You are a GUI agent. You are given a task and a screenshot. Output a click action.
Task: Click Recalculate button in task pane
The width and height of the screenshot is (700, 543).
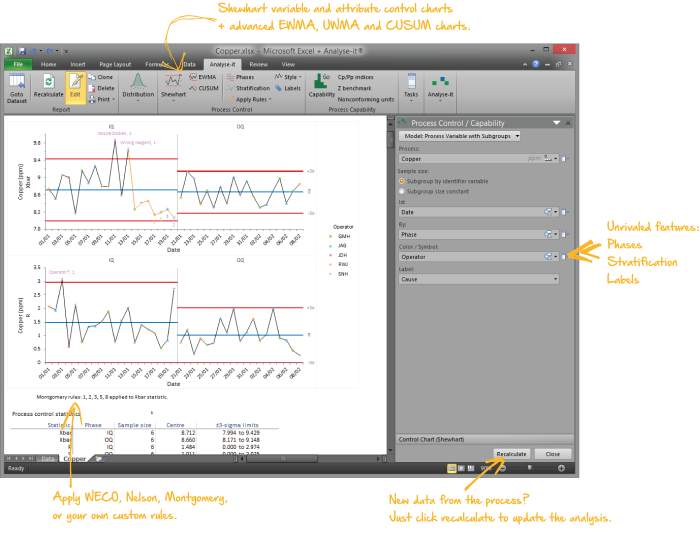click(511, 454)
